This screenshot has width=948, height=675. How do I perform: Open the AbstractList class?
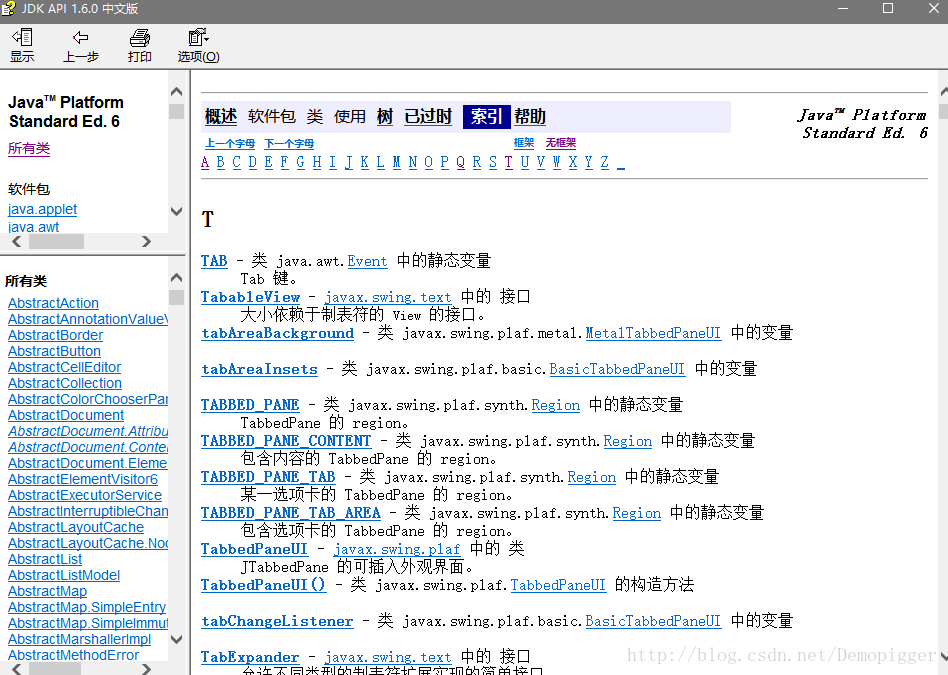click(x=45, y=559)
